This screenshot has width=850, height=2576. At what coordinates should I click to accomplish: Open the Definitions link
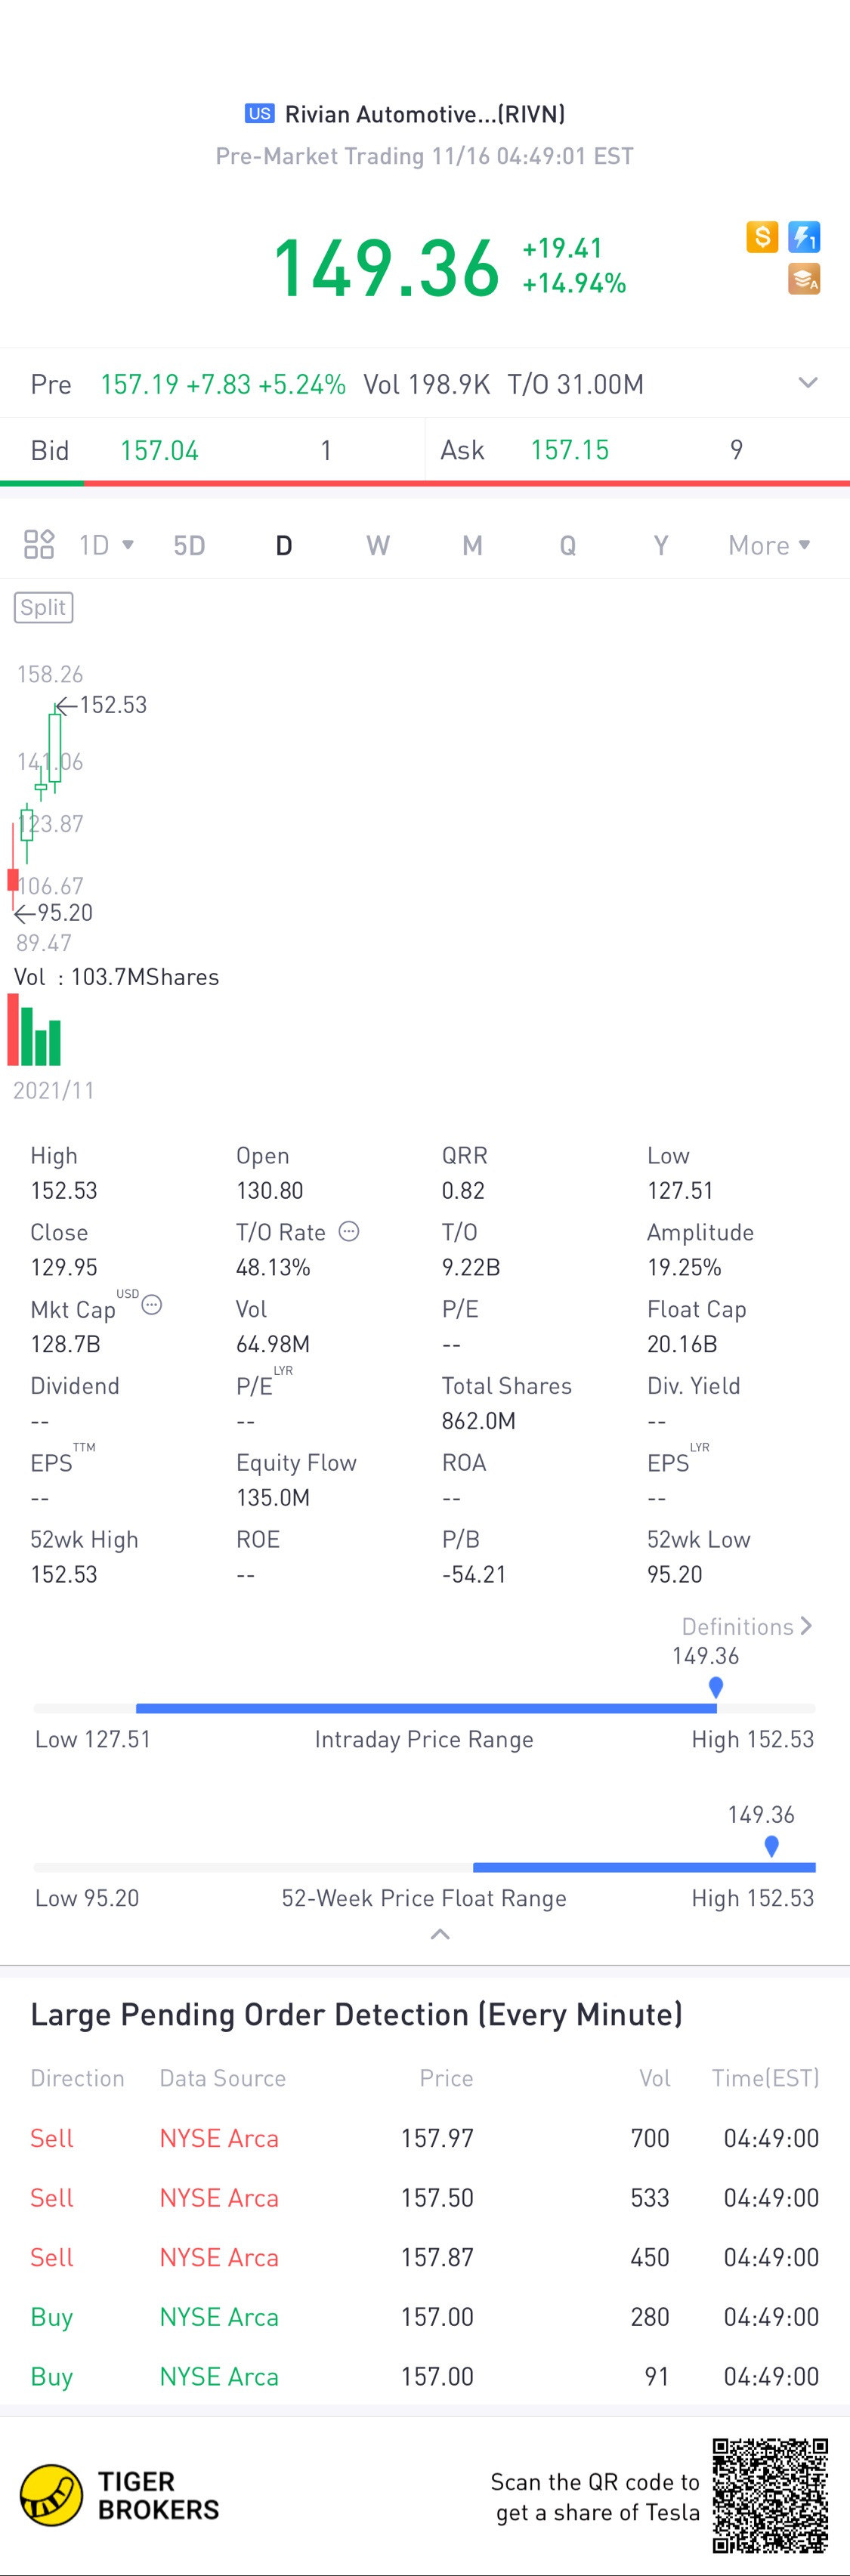746,1626
